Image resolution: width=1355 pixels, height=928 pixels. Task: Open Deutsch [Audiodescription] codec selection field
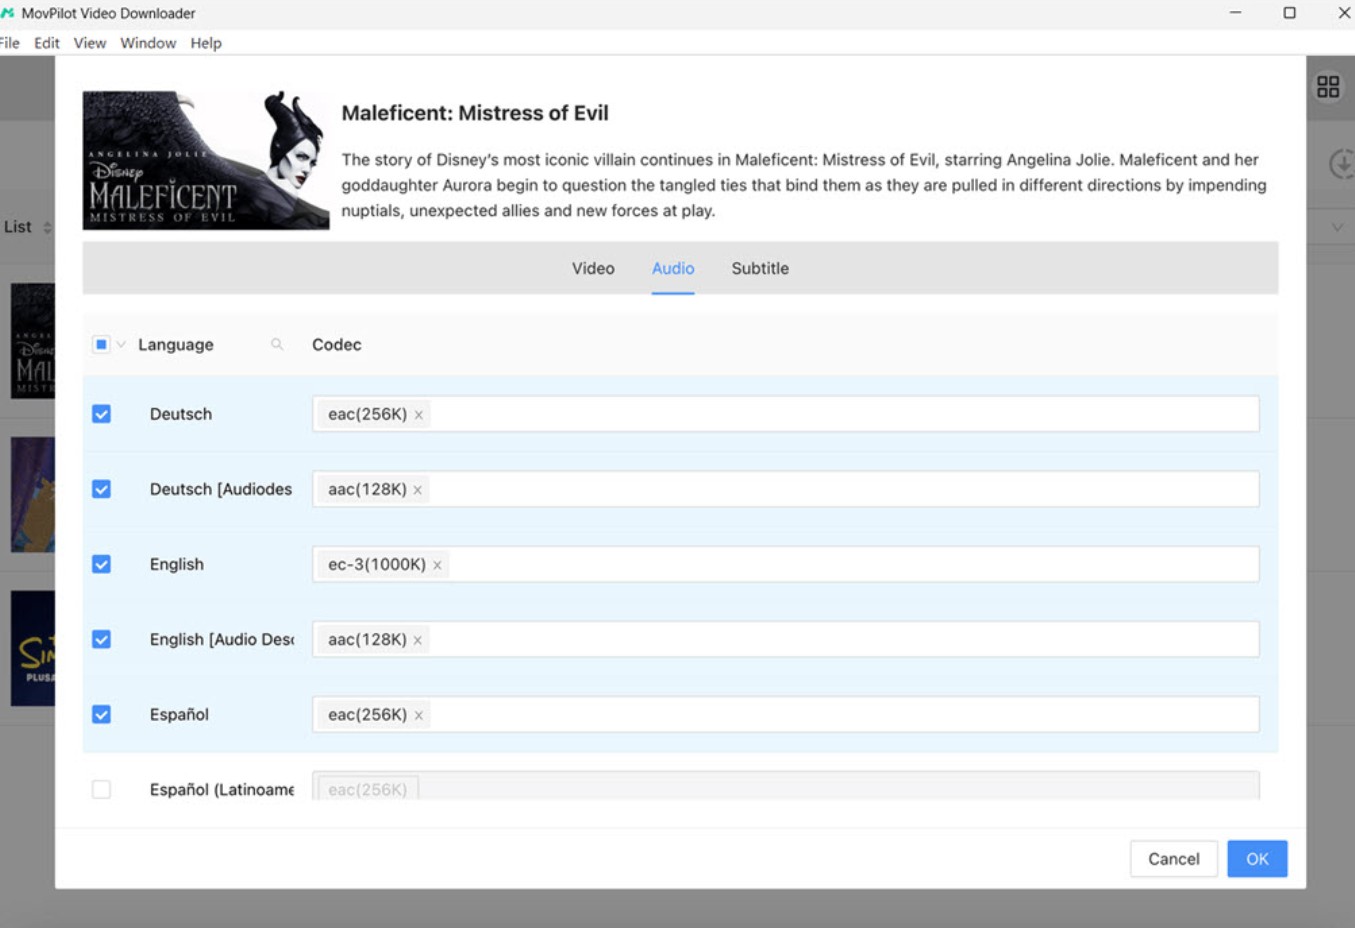click(785, 489)
